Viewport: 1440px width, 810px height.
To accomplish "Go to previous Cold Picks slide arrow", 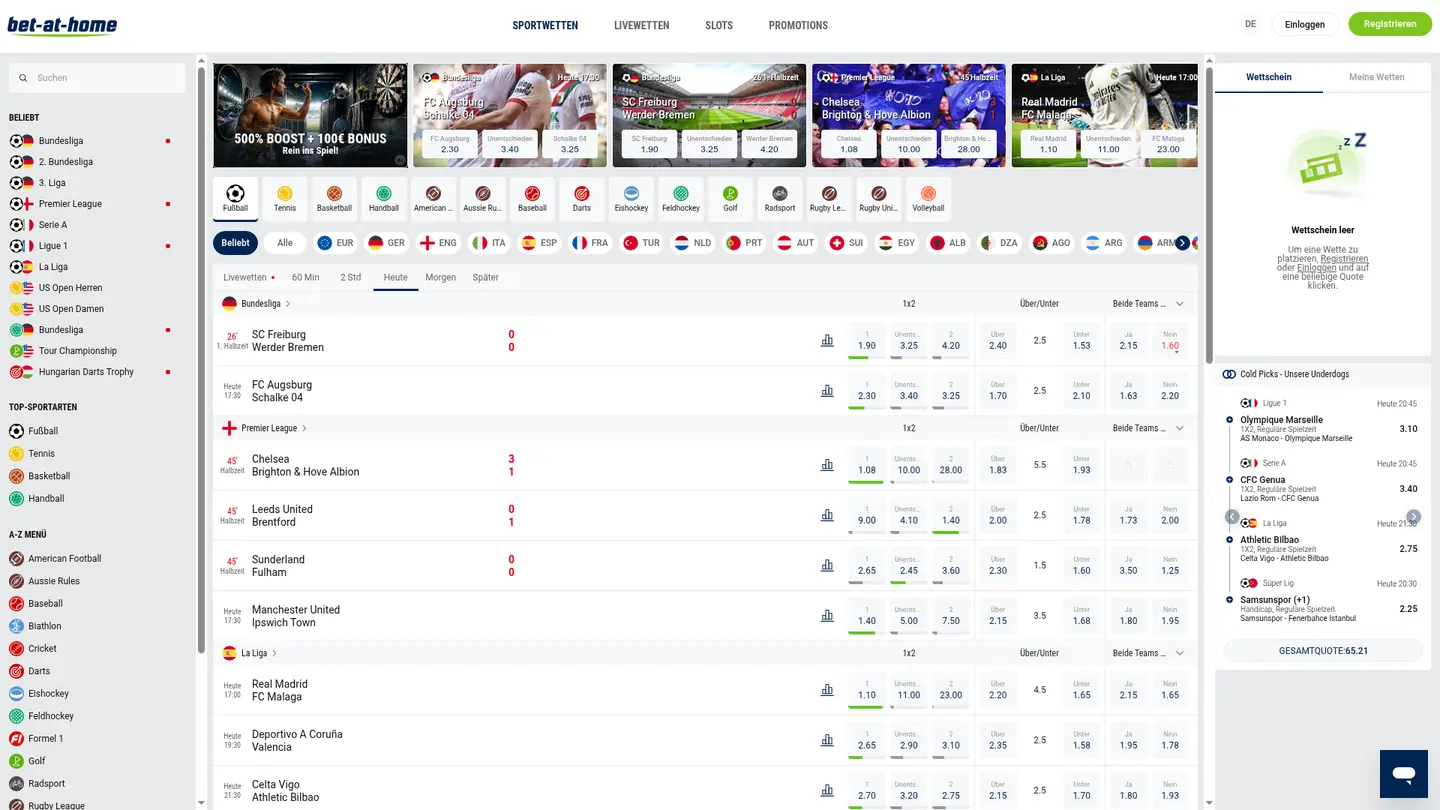I will click(1232, 517).
